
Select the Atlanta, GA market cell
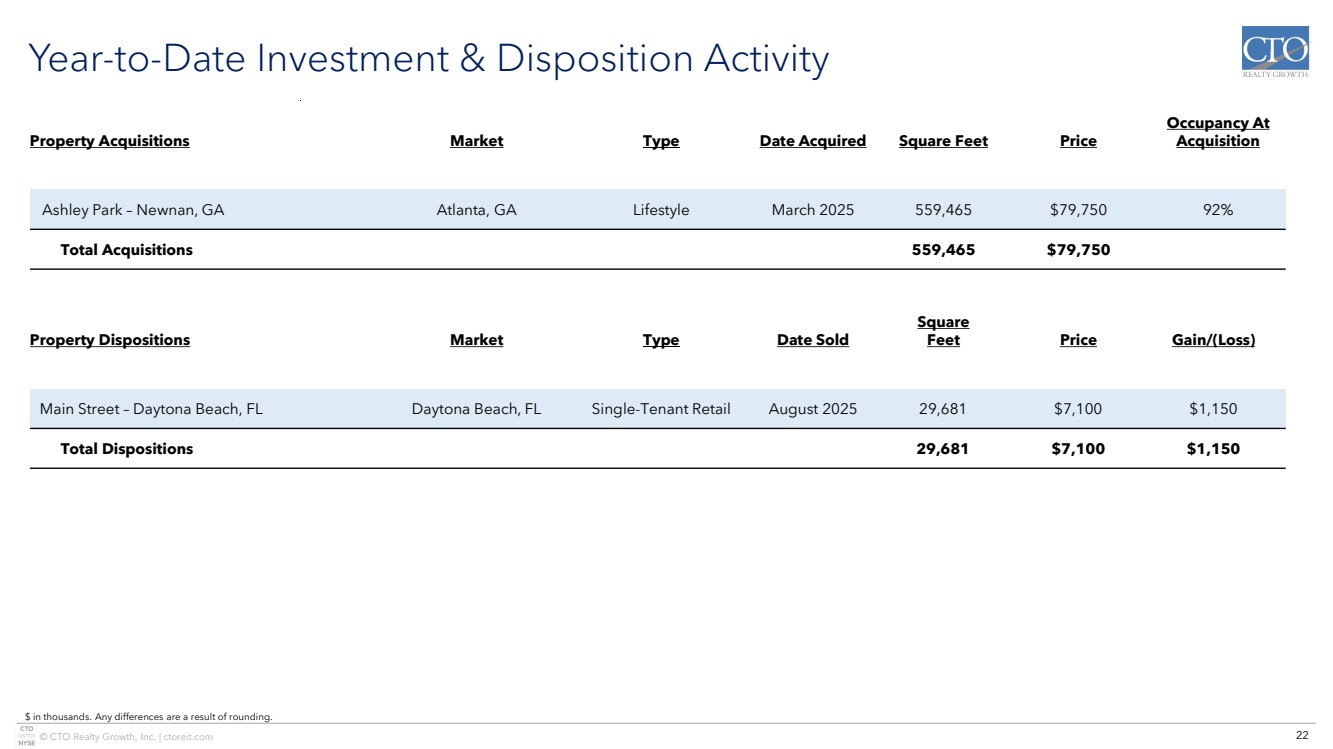point(476,210)
